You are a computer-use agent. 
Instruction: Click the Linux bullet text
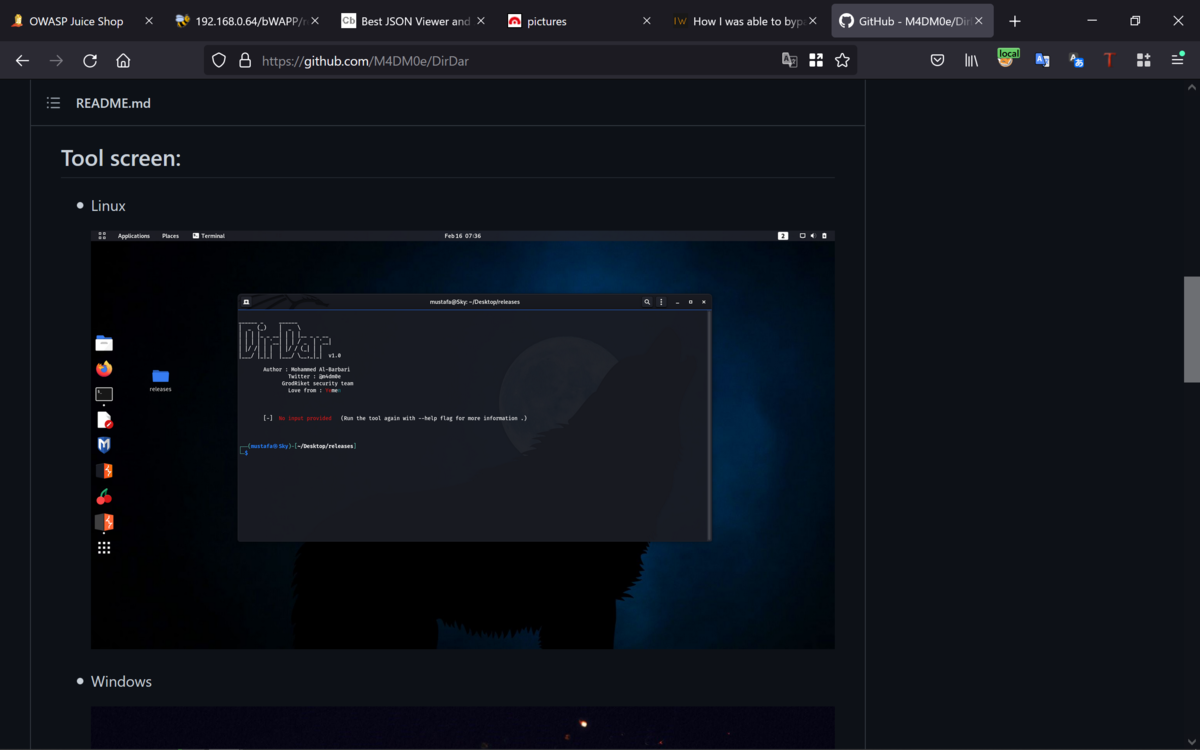(108, 206)
